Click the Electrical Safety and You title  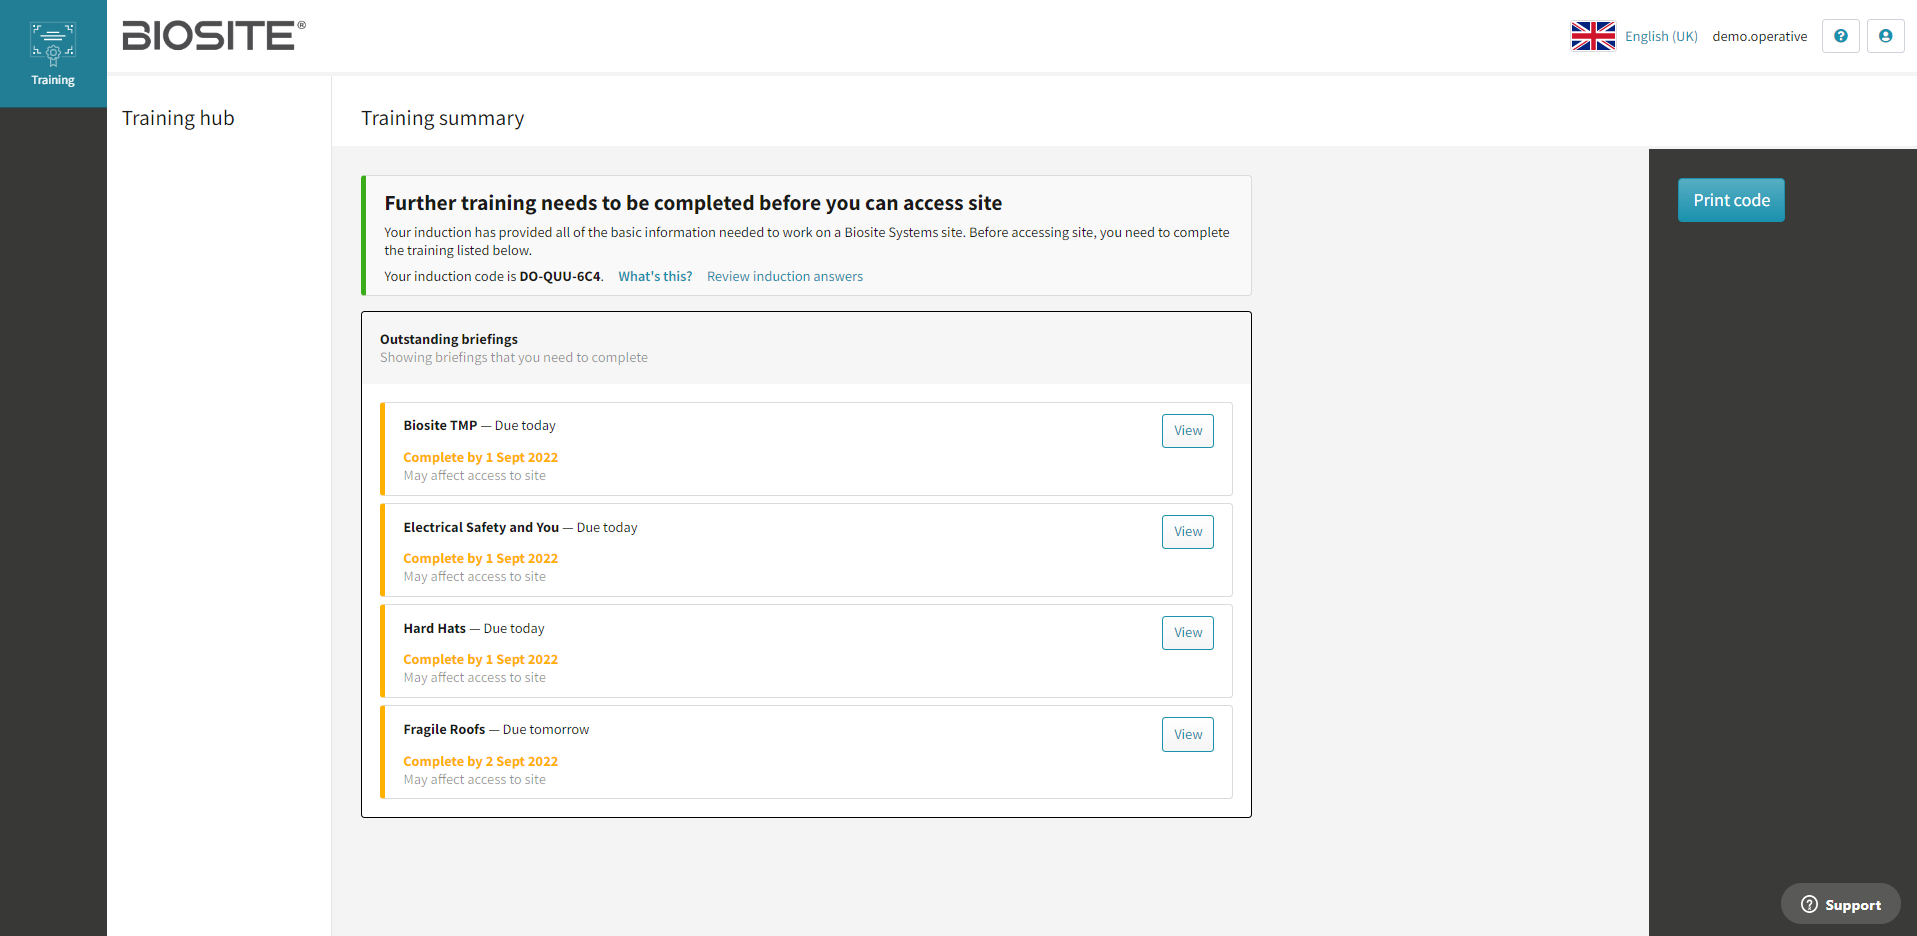pos(481,527)
